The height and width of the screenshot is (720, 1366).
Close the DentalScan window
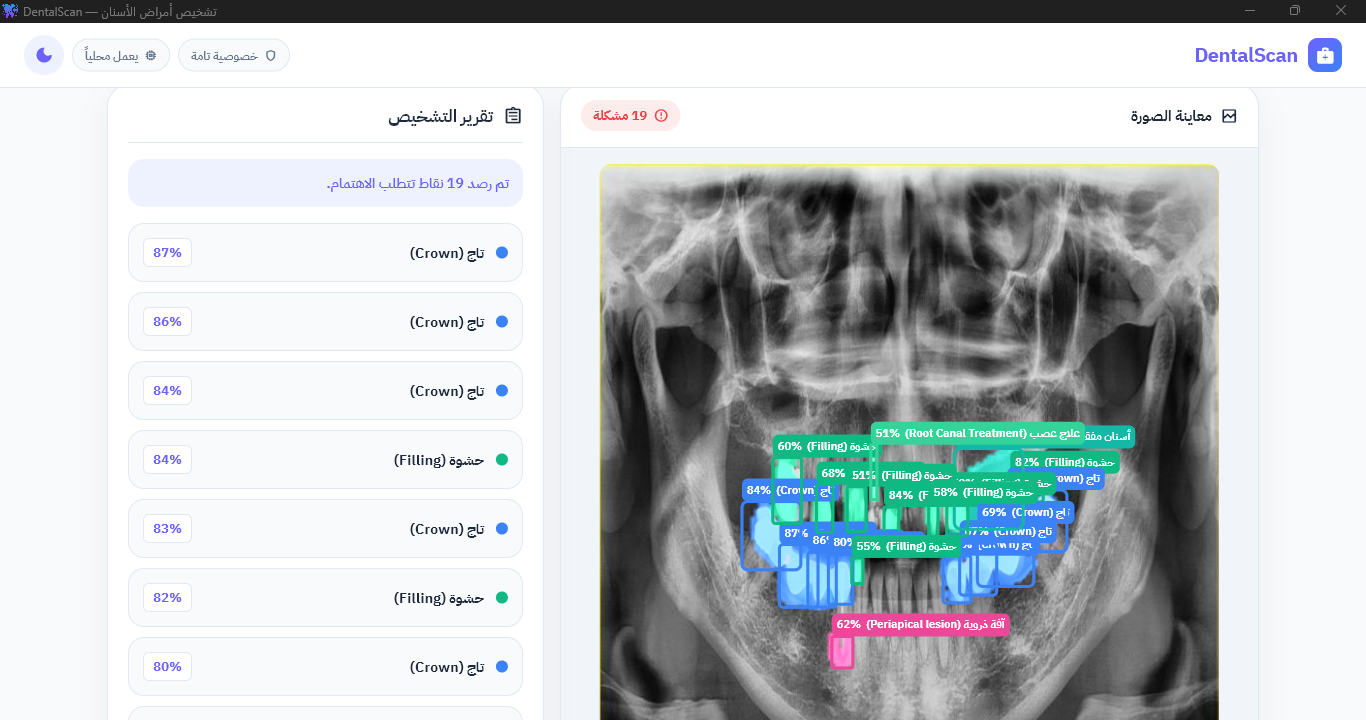1341,11
